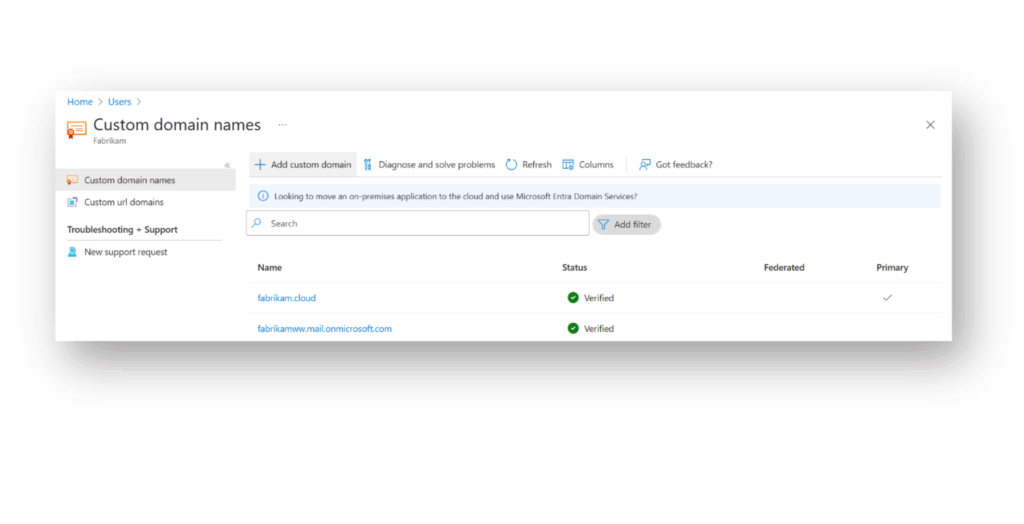Click the Add filter button
The image size is (1024, 524).
tap(626, 225)
